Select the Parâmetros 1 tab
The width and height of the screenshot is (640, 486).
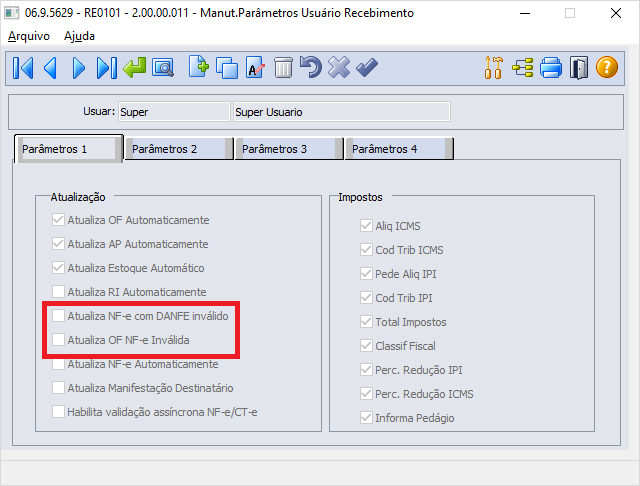pos(69,149)
